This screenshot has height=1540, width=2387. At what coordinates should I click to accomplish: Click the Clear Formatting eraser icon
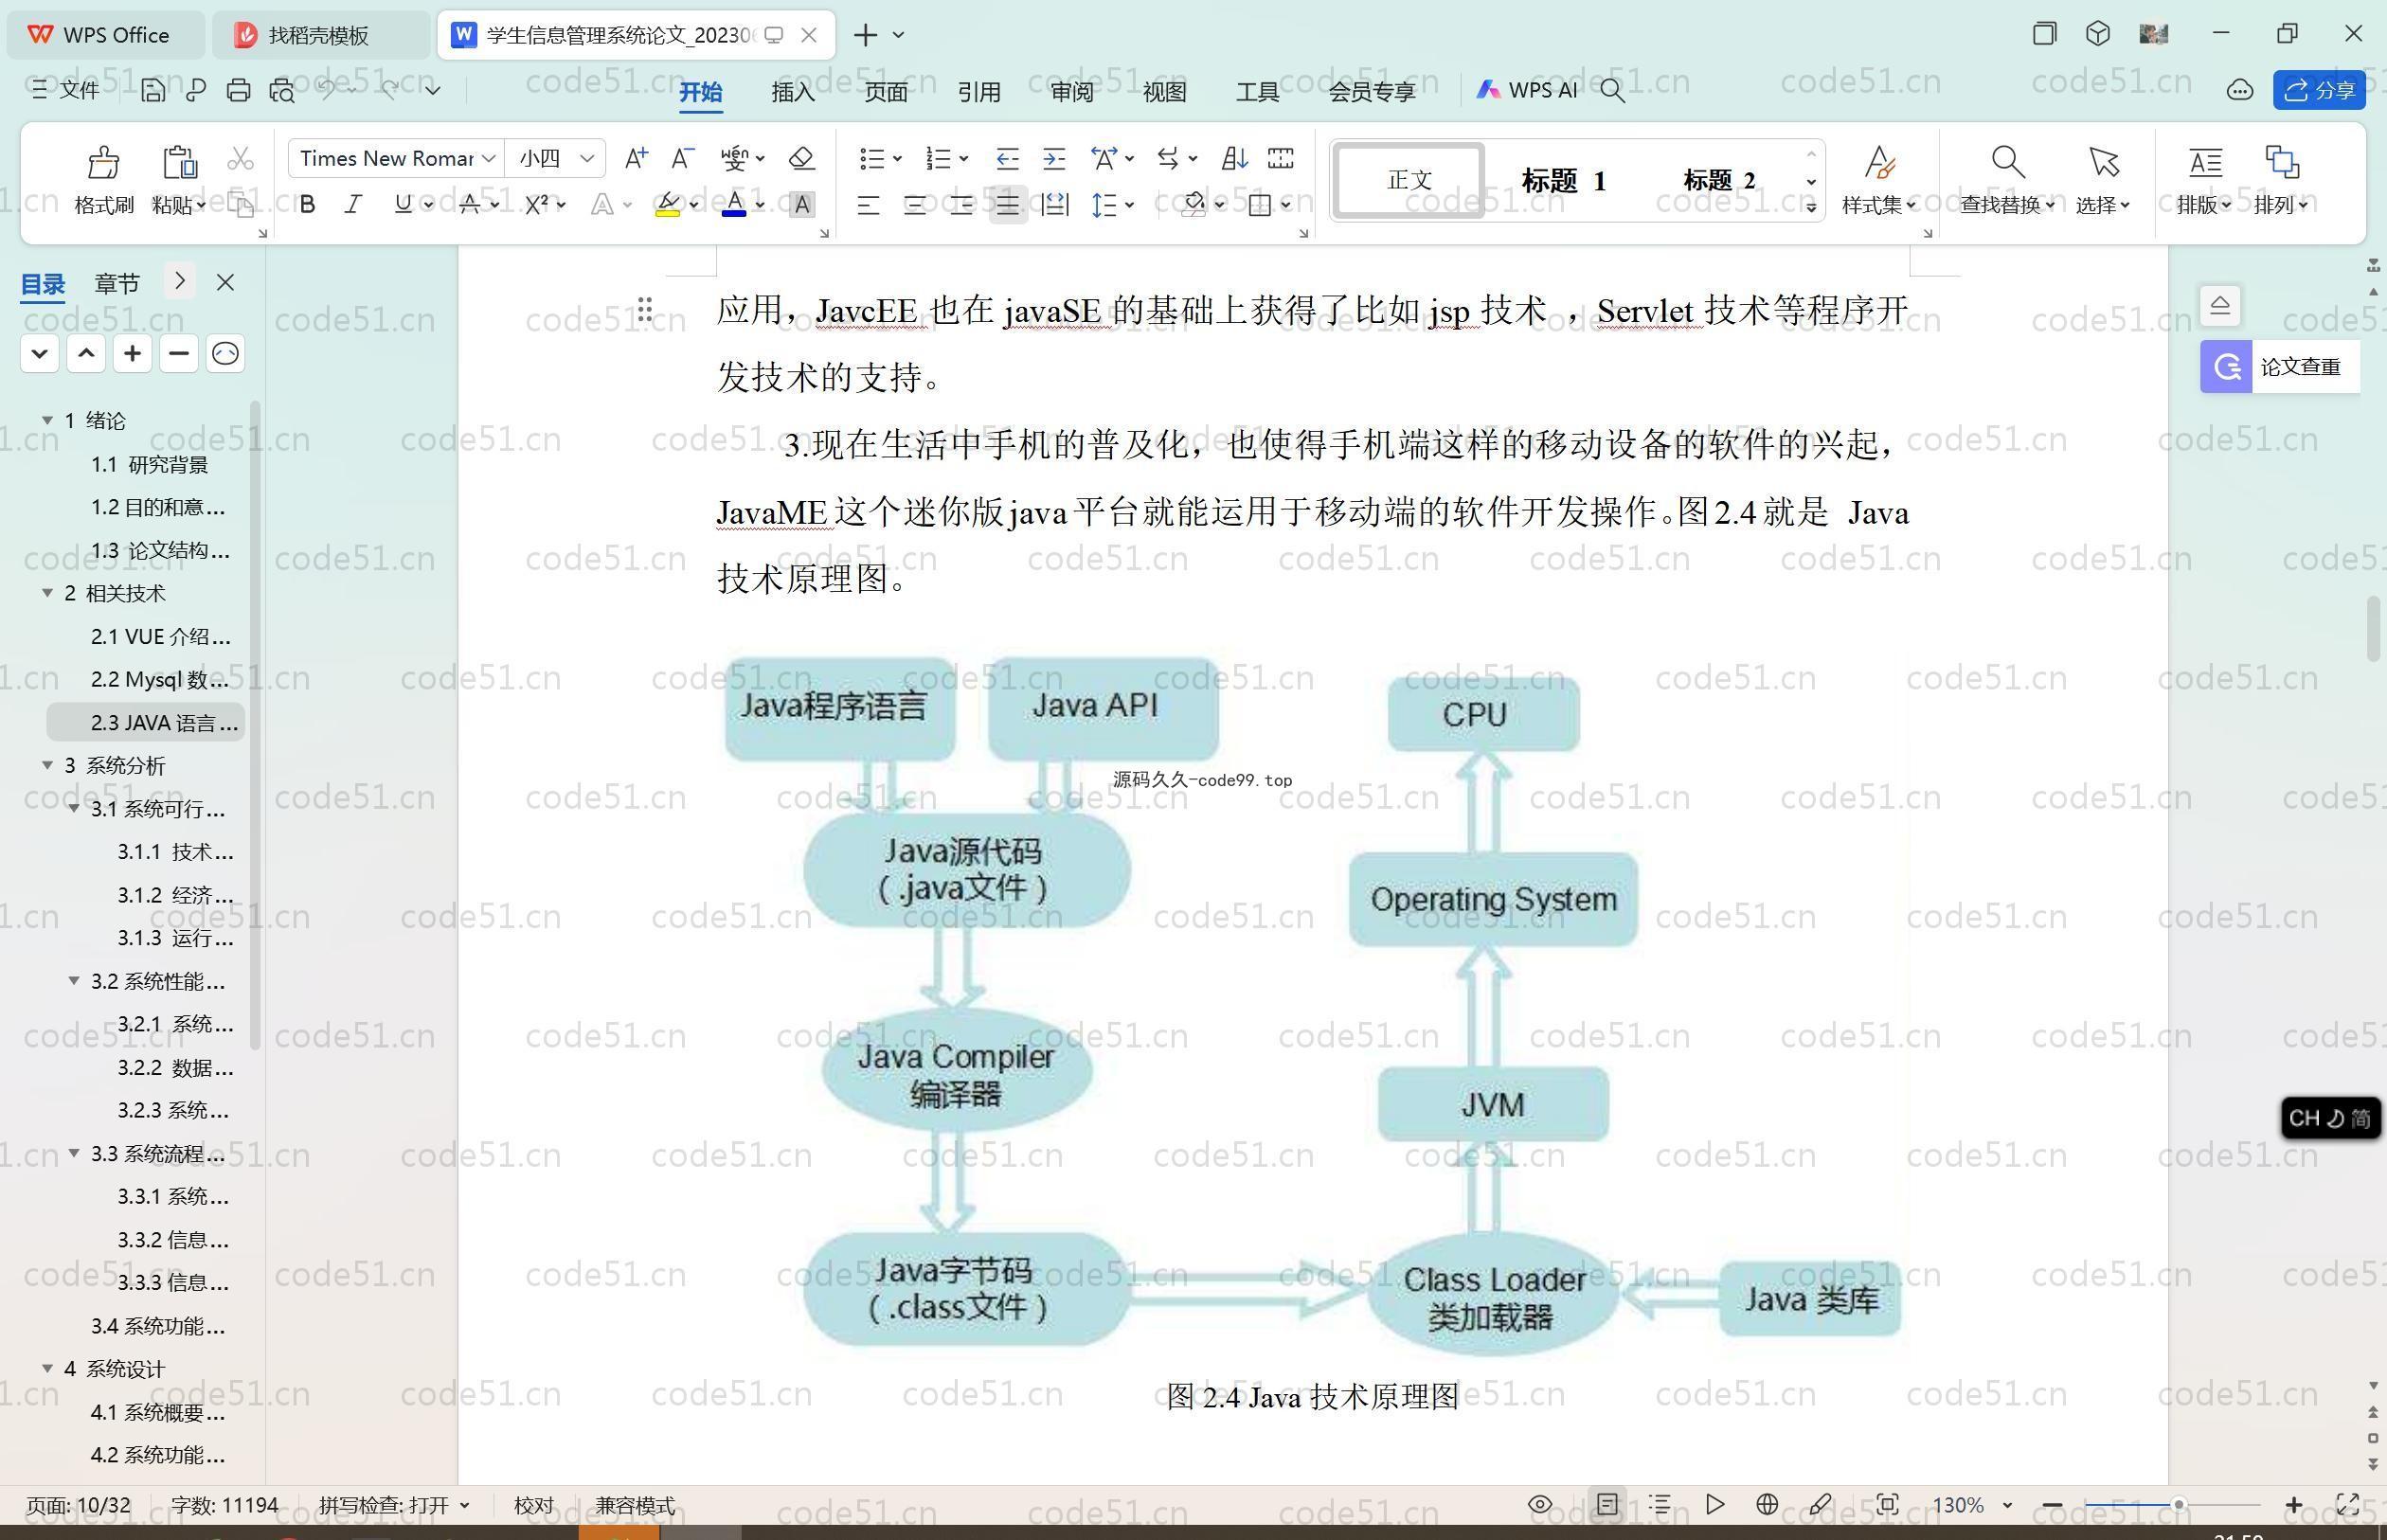tap(802, 158)
